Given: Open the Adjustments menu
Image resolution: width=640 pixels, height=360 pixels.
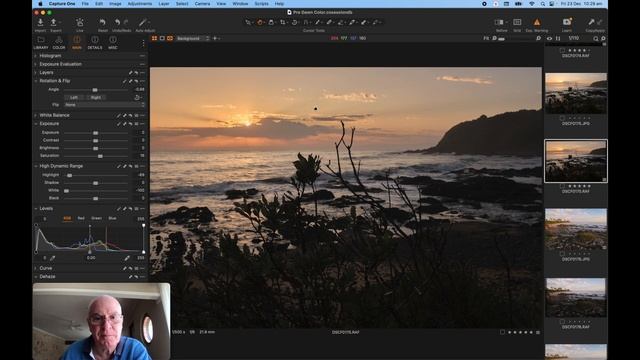Looking at the screenshot, I should coord(140,4).
